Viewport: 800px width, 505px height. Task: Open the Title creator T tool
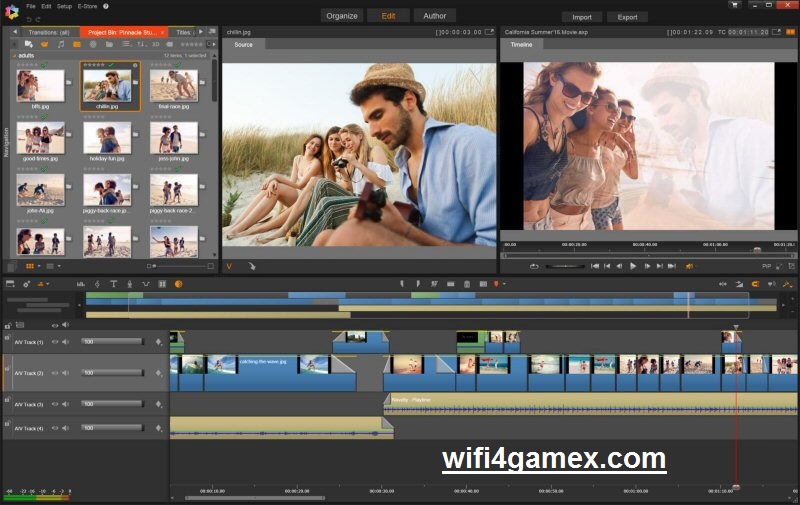pos(113,284)
